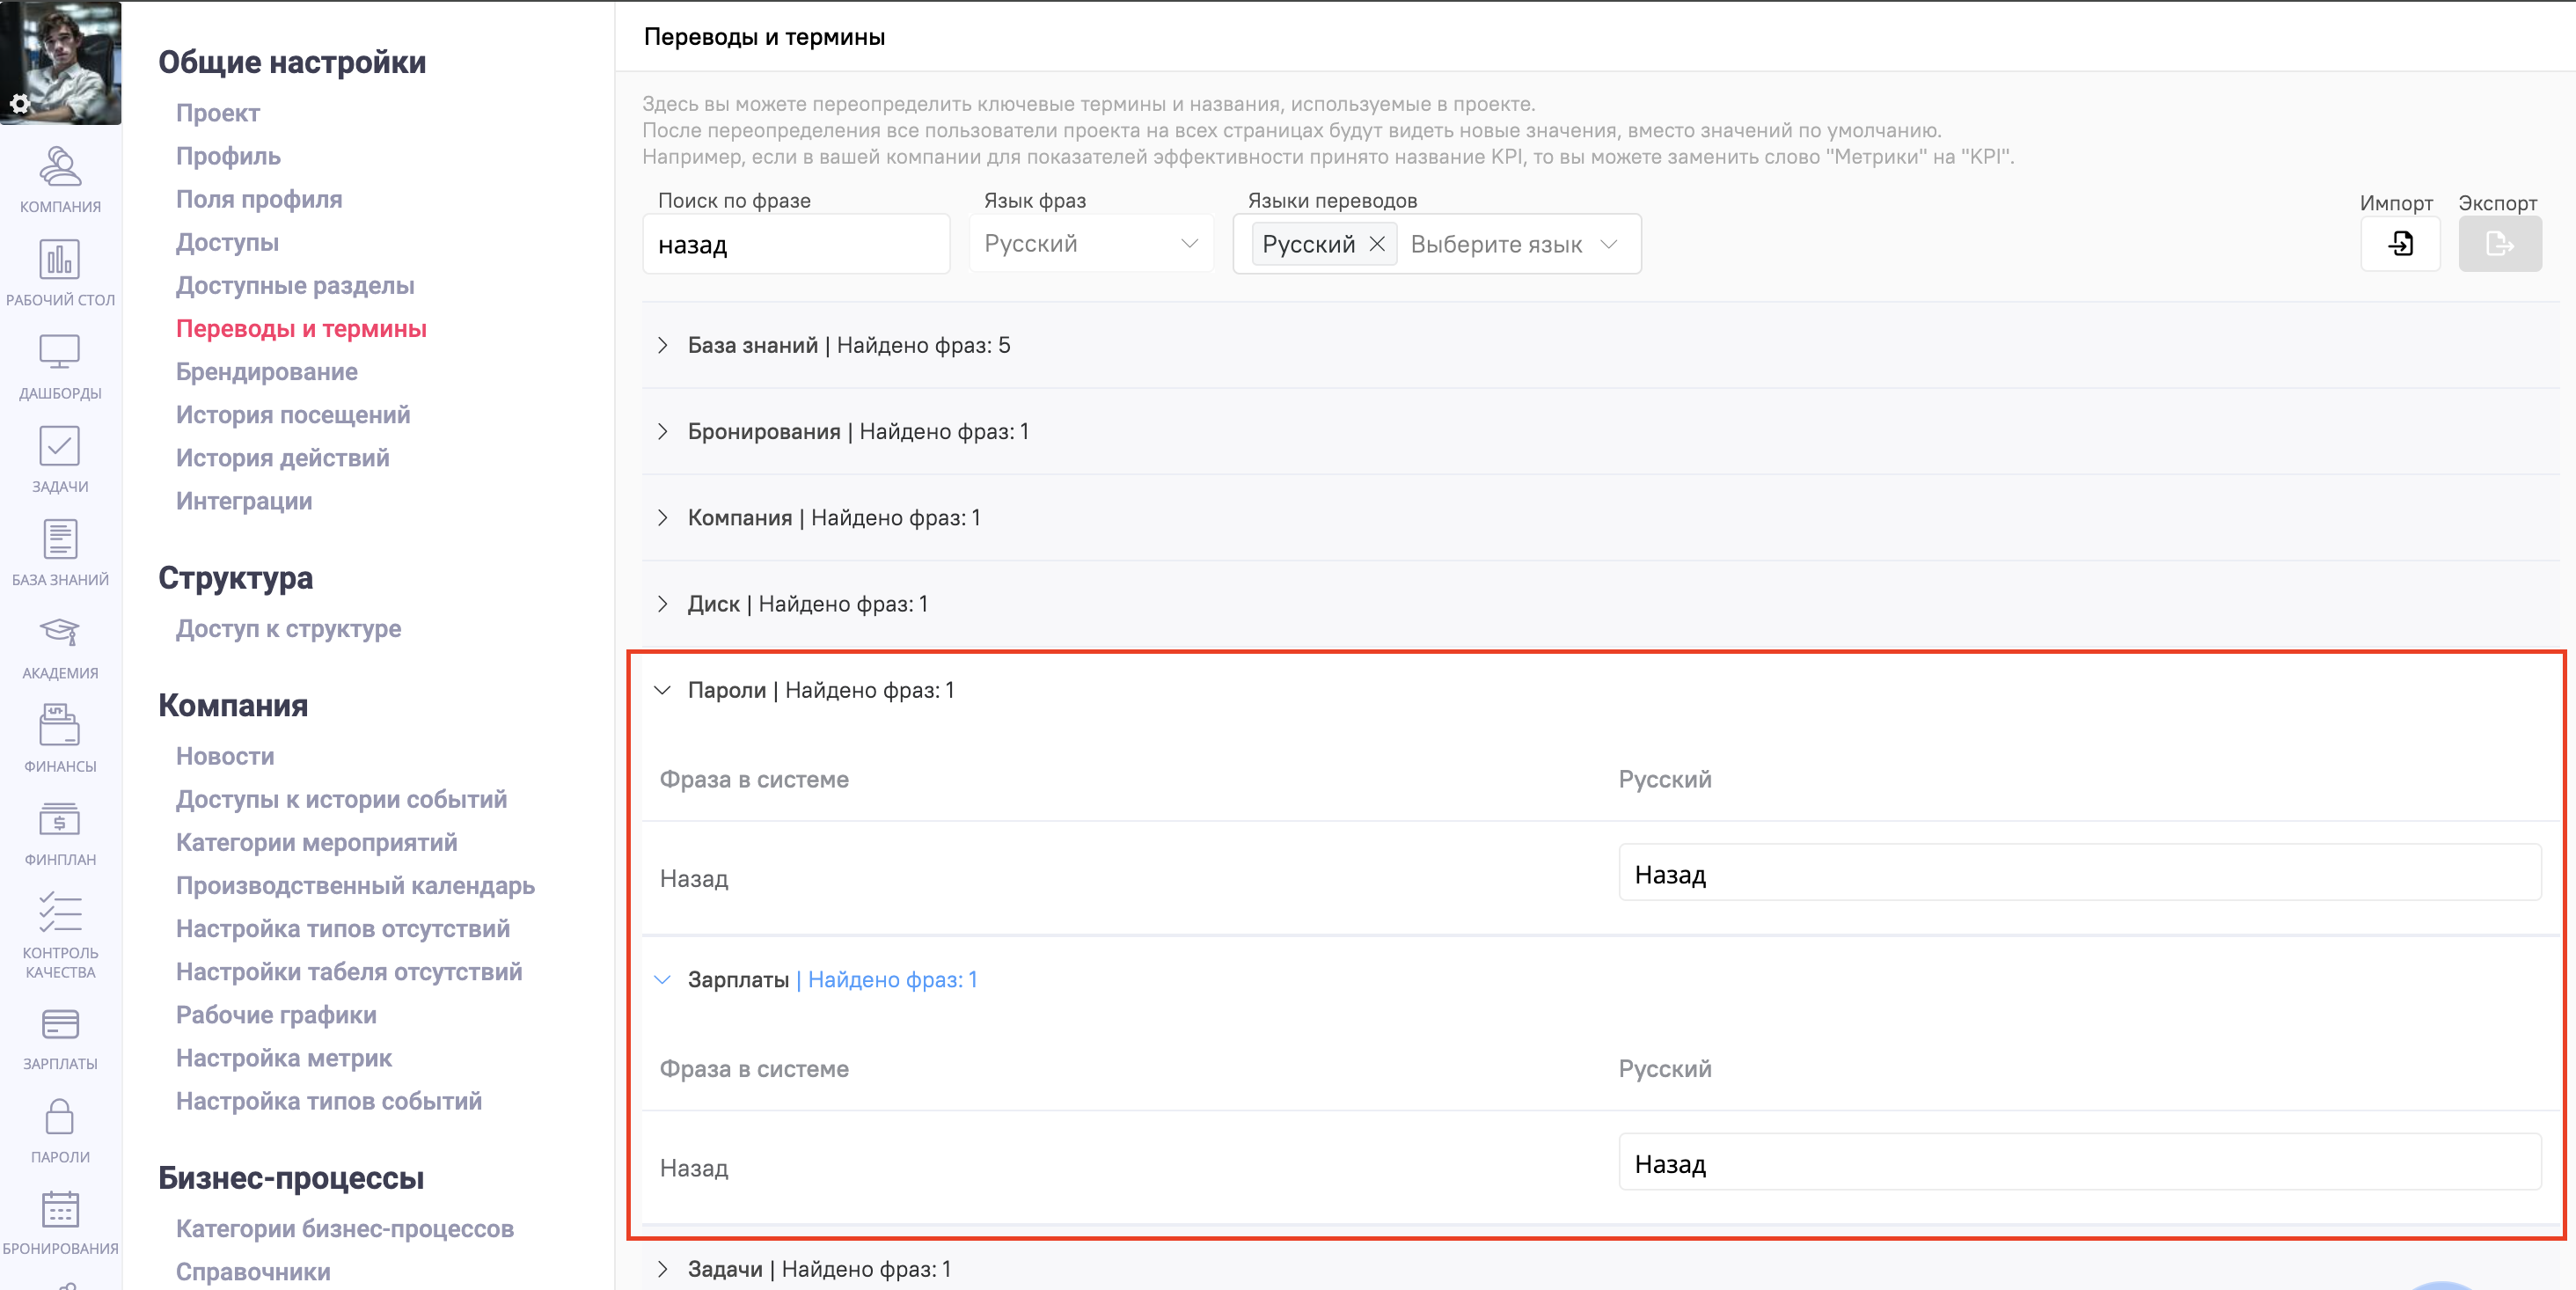Open База знаний document icon
This screenshot has height=1290, width=2576.
point(60,540)
